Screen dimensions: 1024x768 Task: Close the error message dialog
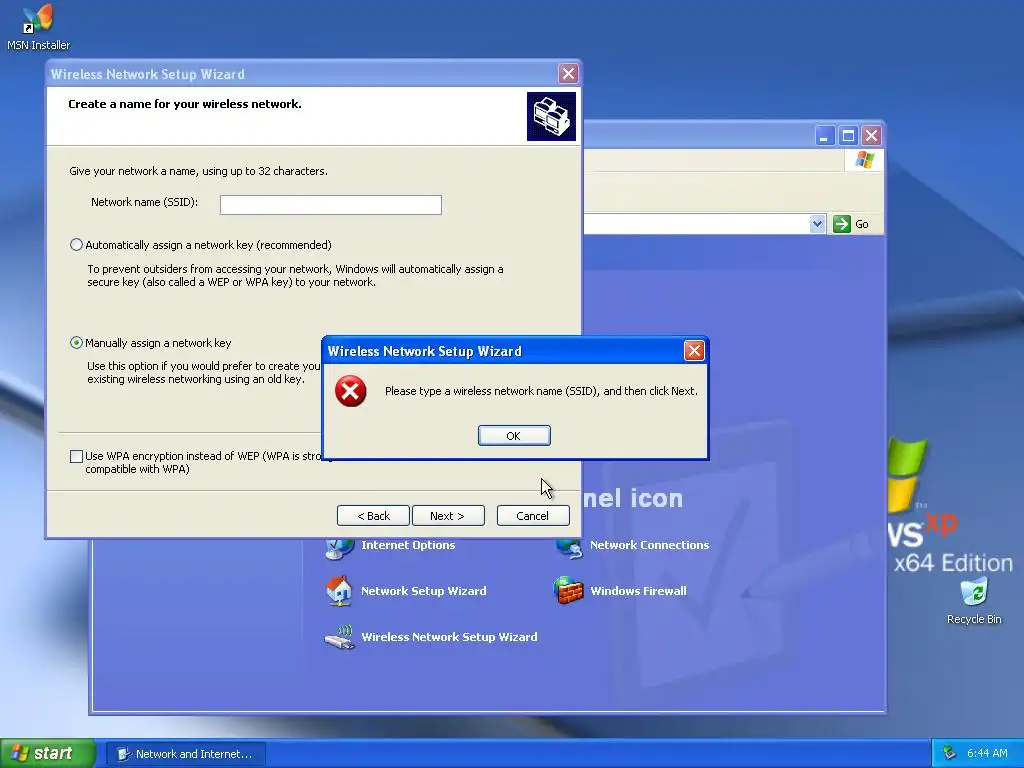point(694,351)
